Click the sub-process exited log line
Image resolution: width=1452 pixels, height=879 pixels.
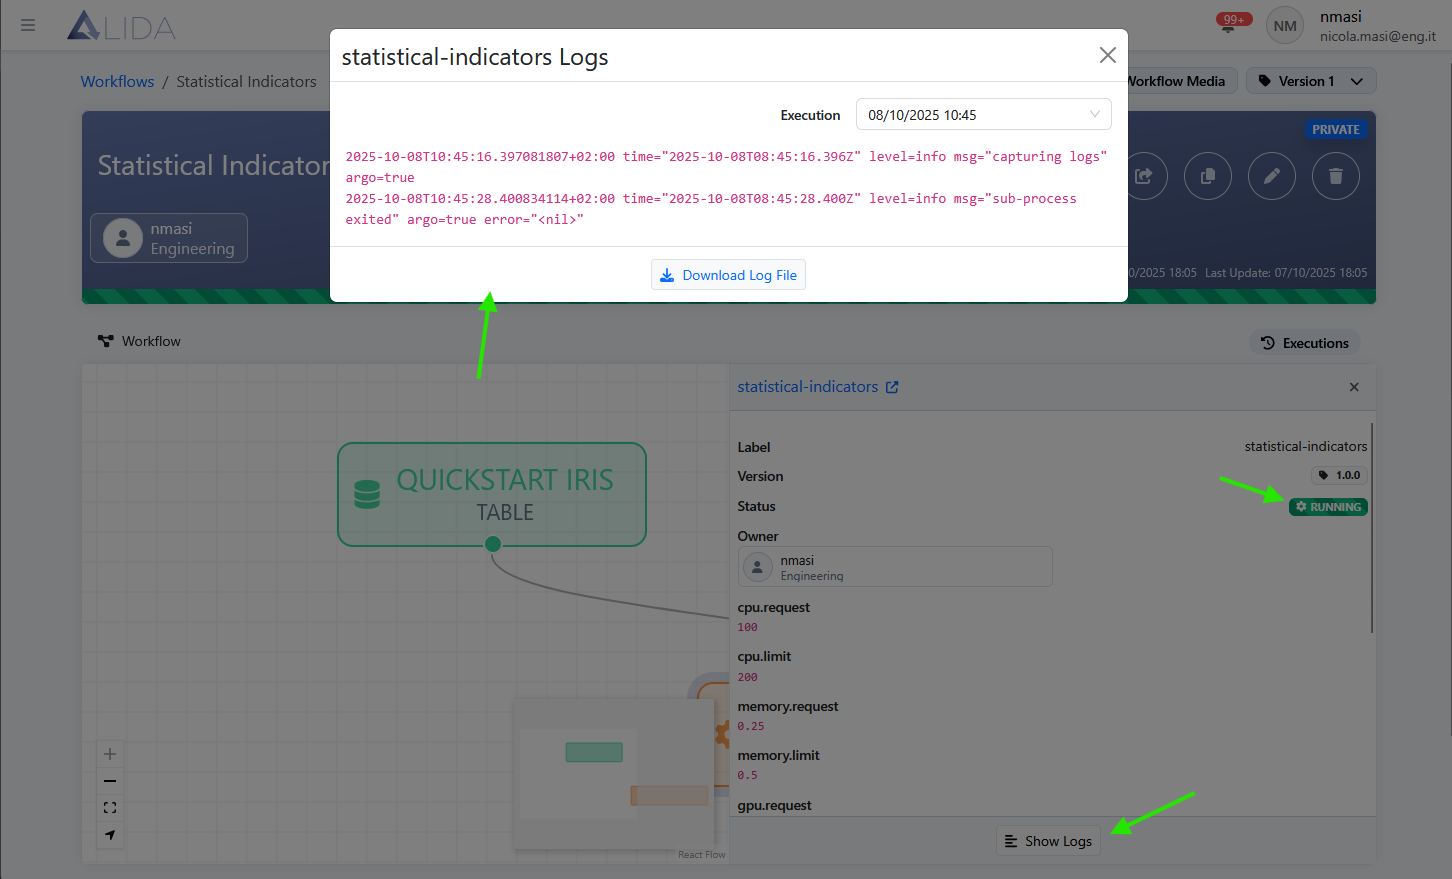(x=711, y=209)
